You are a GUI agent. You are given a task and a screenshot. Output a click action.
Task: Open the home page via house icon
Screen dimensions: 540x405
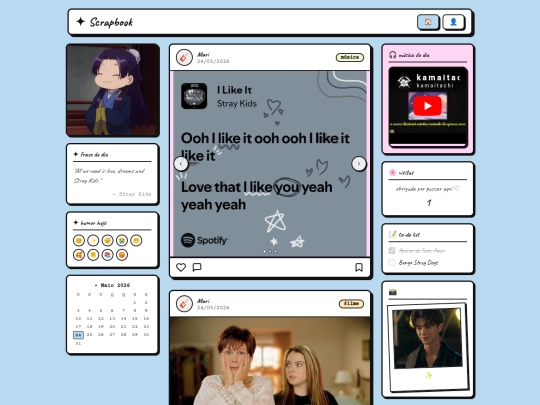point(428,22)
